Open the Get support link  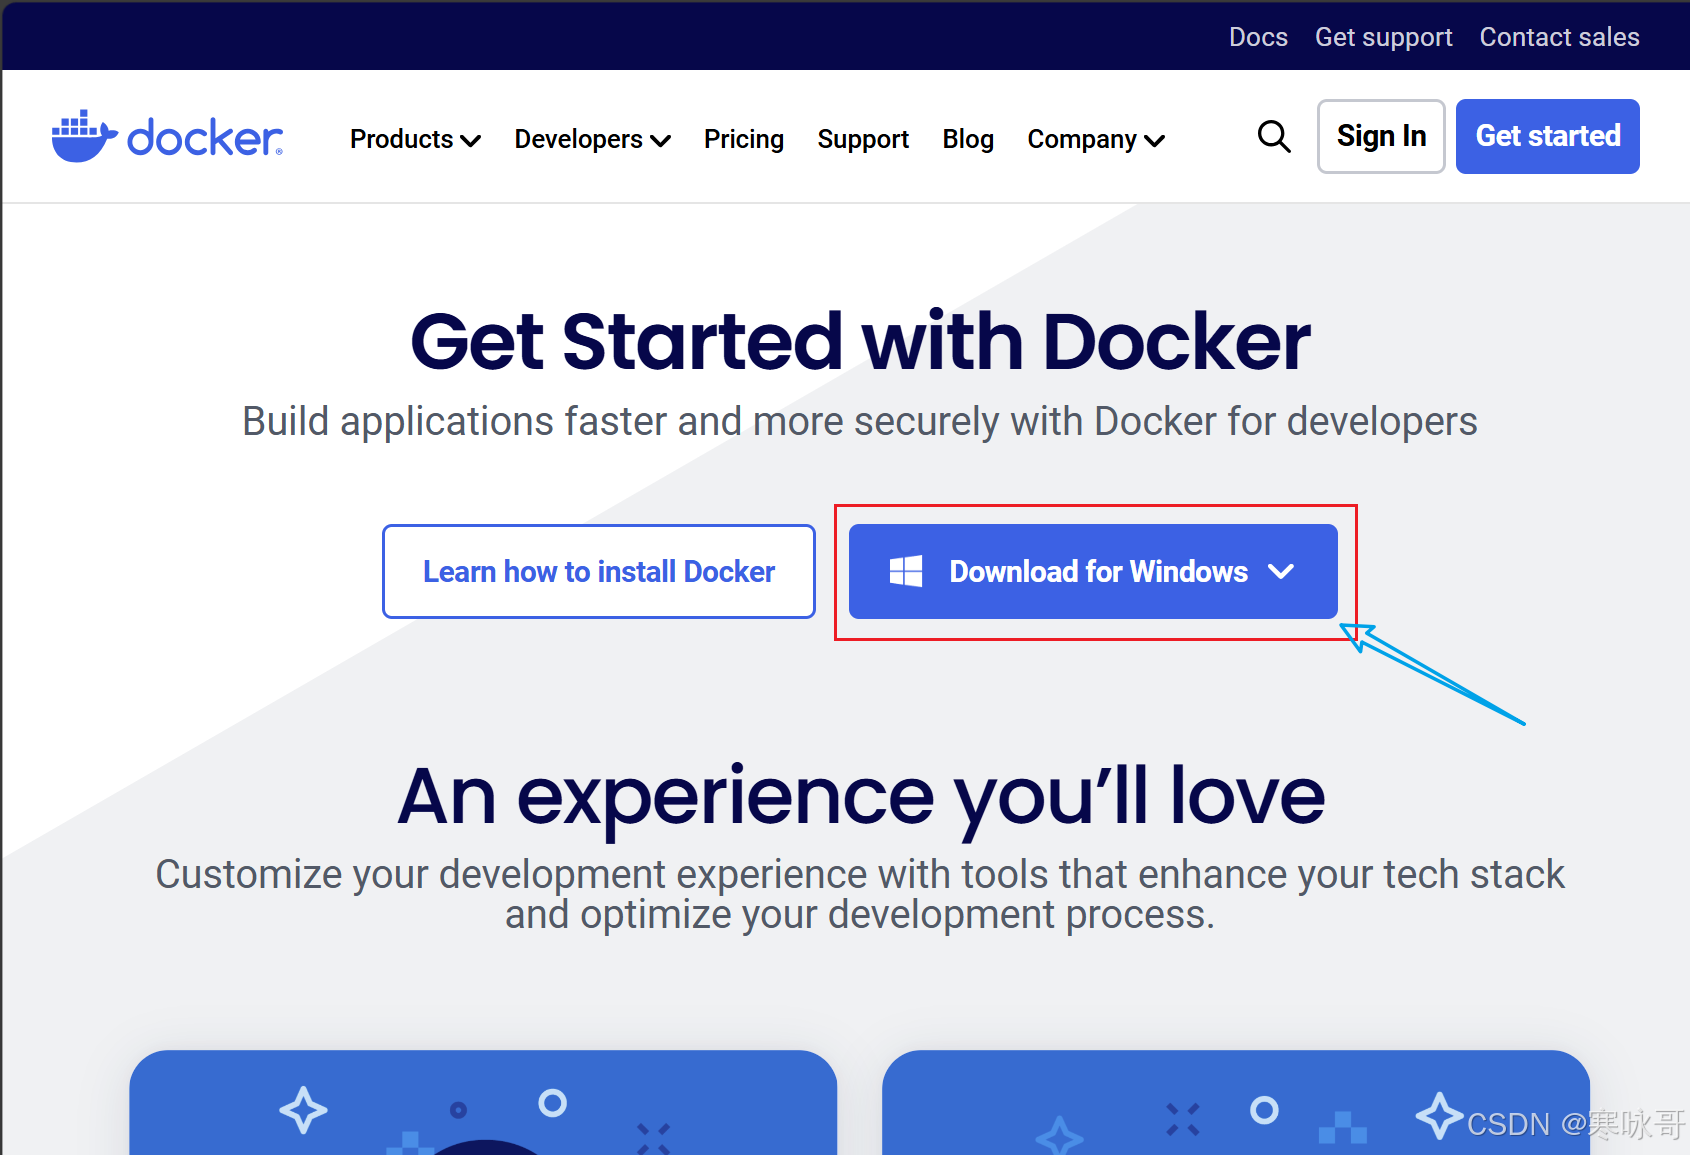(x=1384, y=37)
